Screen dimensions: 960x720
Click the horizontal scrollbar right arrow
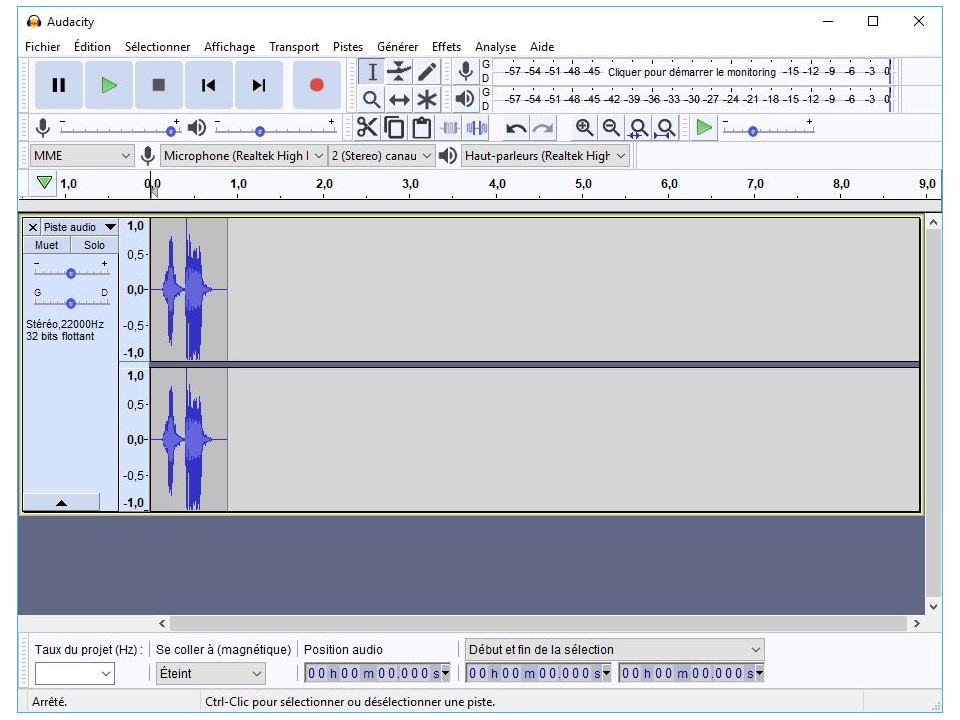click(917, 623)
